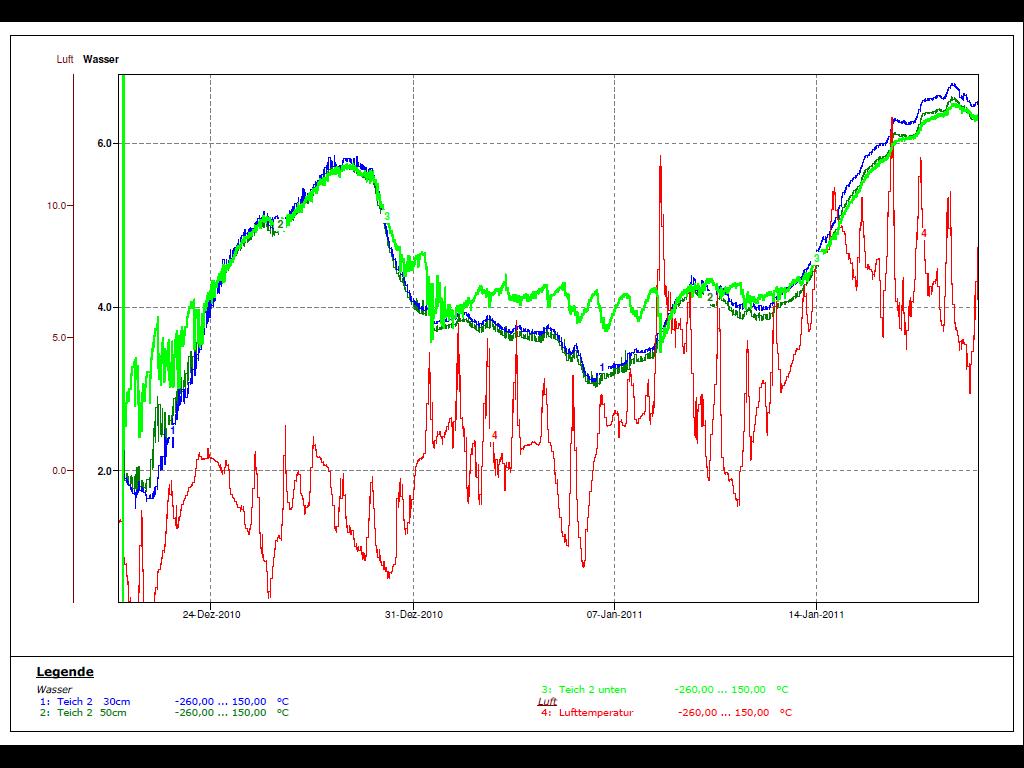Image resolution: width=1024 pixels, height=768 pixels.
Task: Select the 31-Dez-2010 date label
Action: pyautogui.click(x=413, y=615)
